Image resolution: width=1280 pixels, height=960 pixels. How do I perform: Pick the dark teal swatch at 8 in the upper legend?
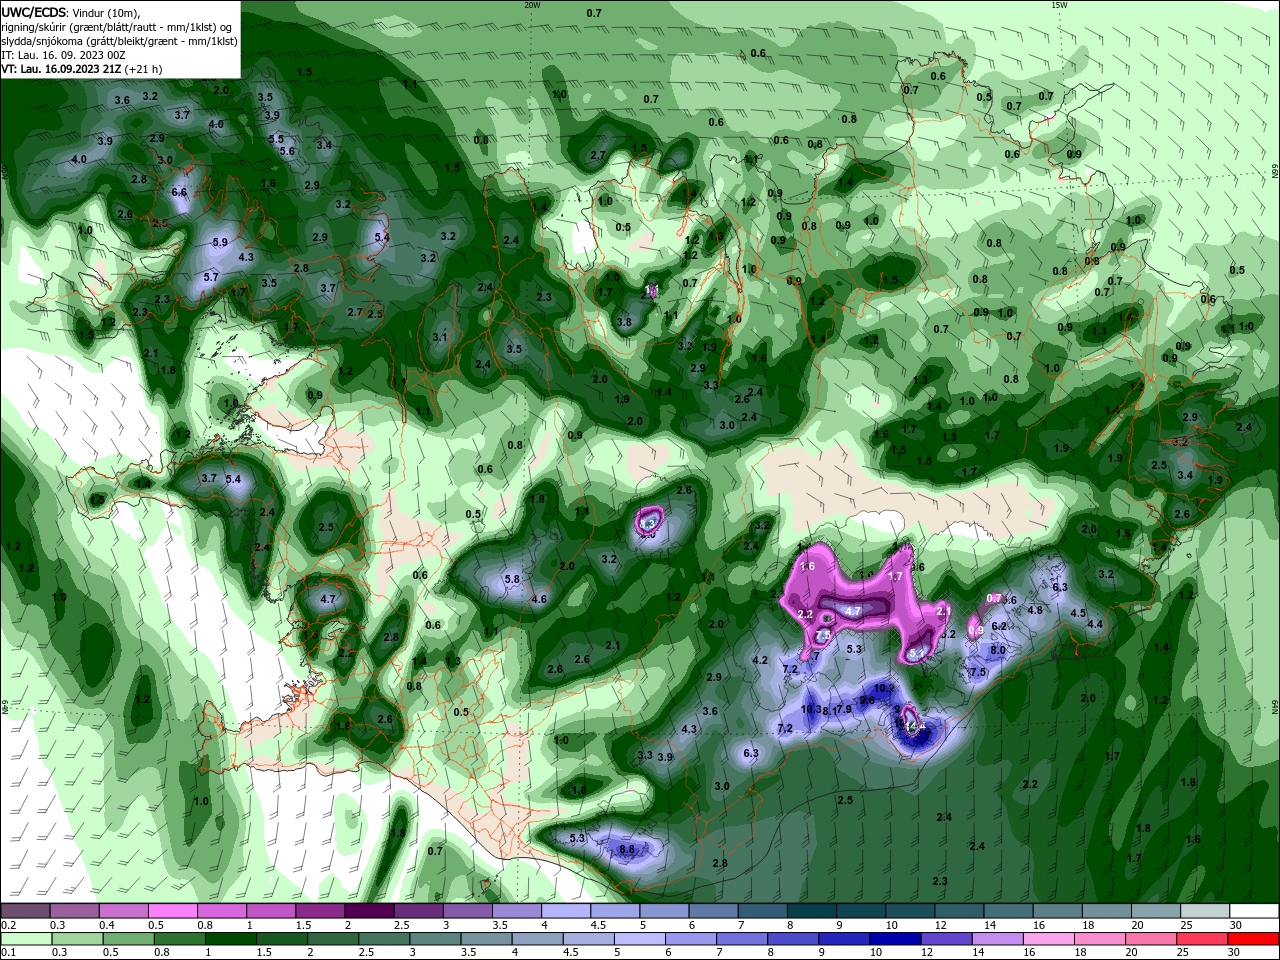coord(812,911)
